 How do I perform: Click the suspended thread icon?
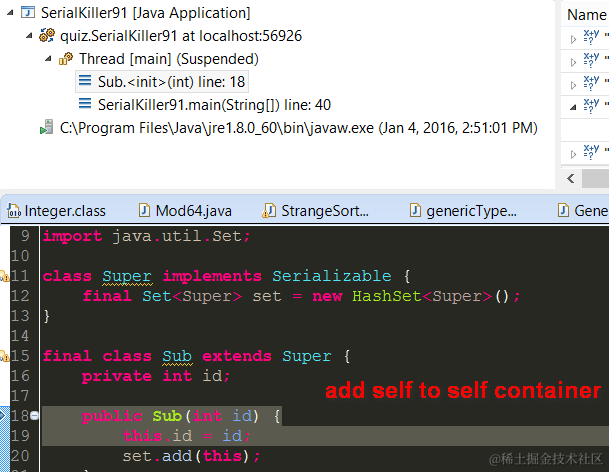click(x=66, y=59)
